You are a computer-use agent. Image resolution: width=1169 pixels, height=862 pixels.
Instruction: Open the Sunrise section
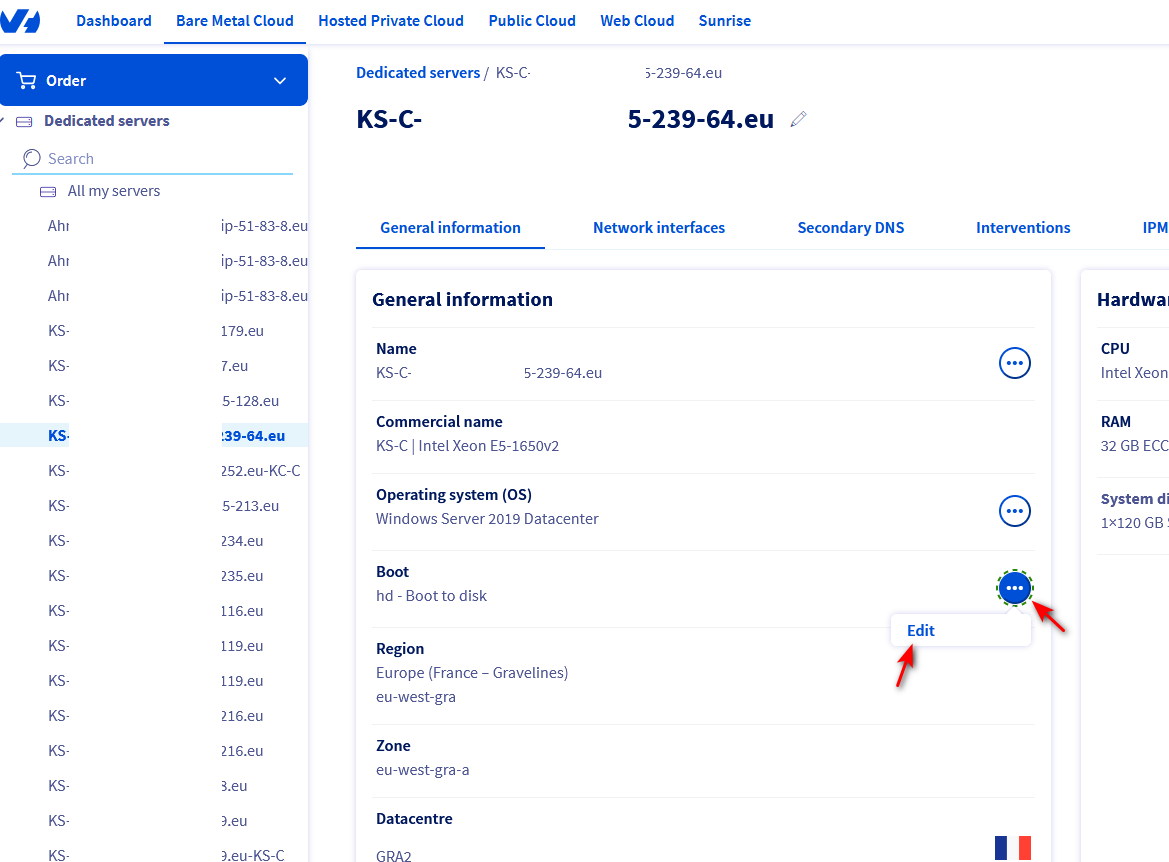coord(724,21)
